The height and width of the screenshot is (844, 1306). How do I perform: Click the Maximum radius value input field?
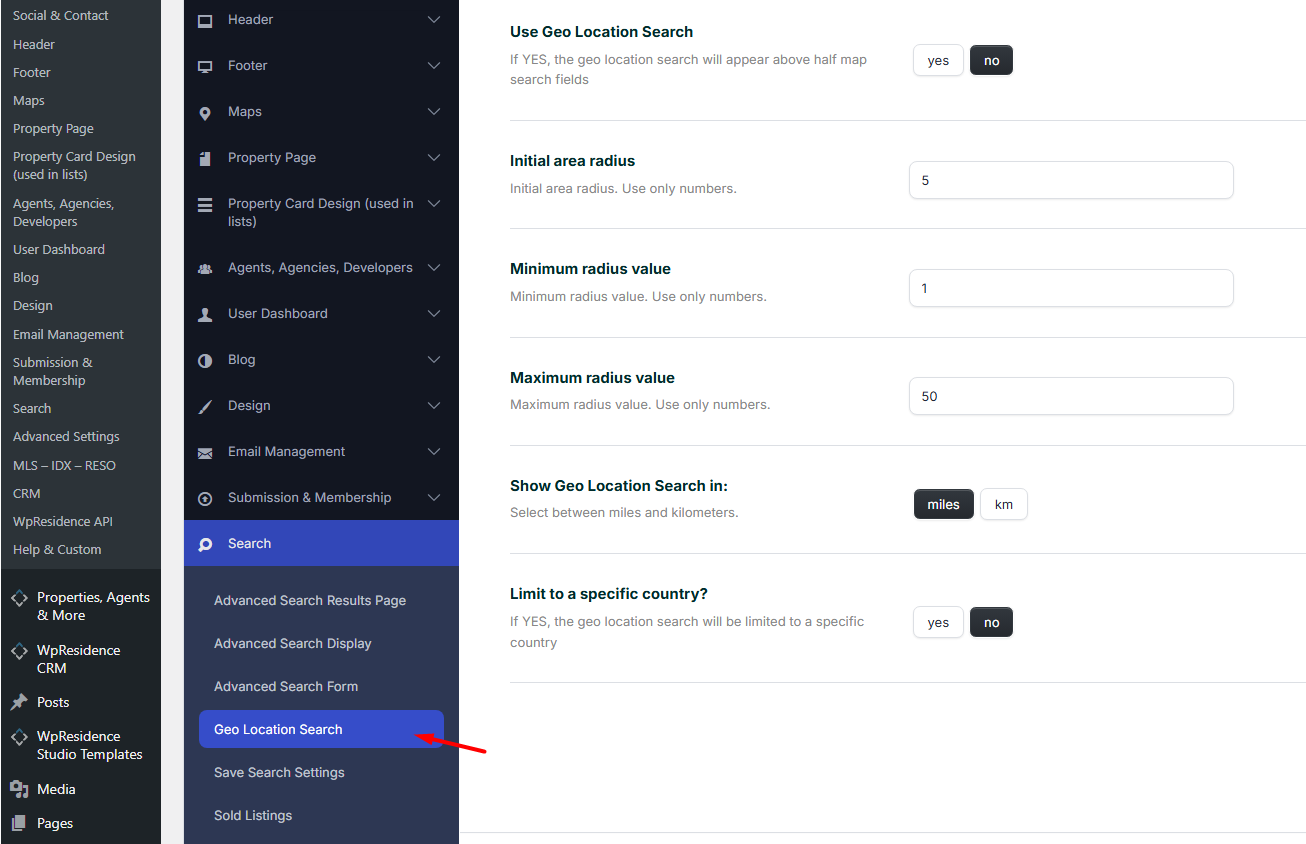pos(1070,397)
